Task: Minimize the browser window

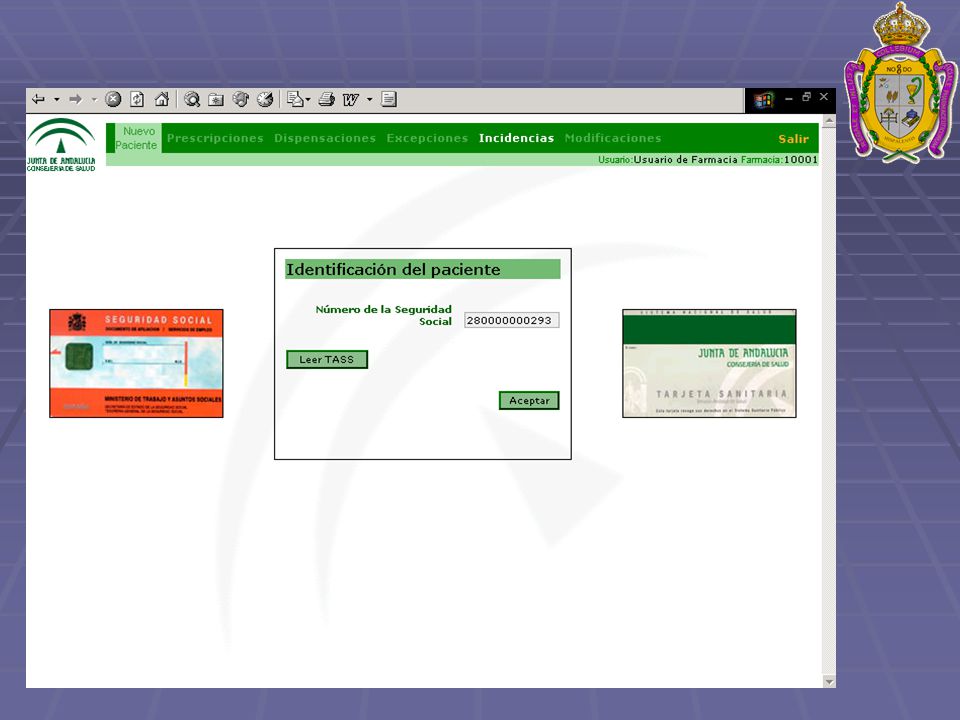Action: (x=789, y=98)
